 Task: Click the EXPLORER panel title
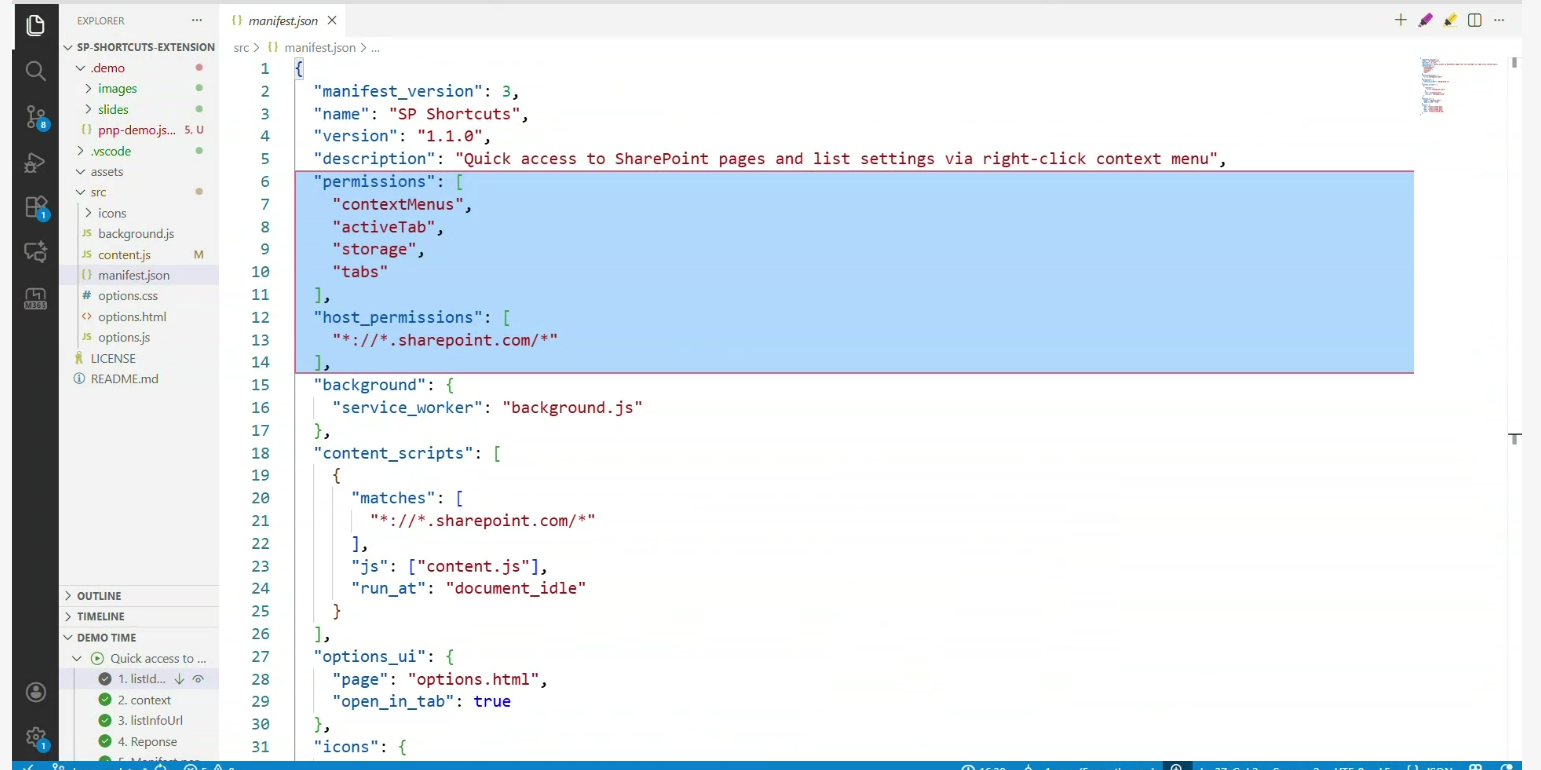[101, 20]
